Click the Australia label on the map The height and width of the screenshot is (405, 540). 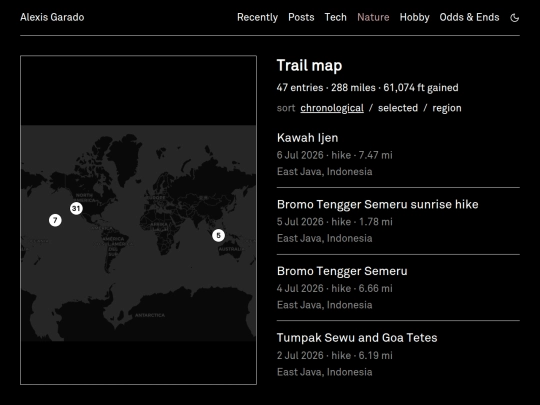click(x=231, y=249)
